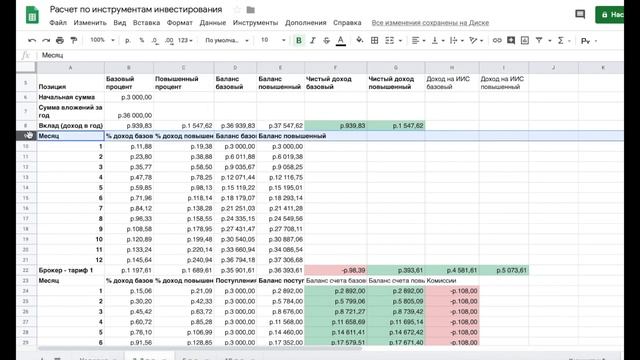Toggle Bold formatting
This screenshot has height=360, width=640.
299,40
